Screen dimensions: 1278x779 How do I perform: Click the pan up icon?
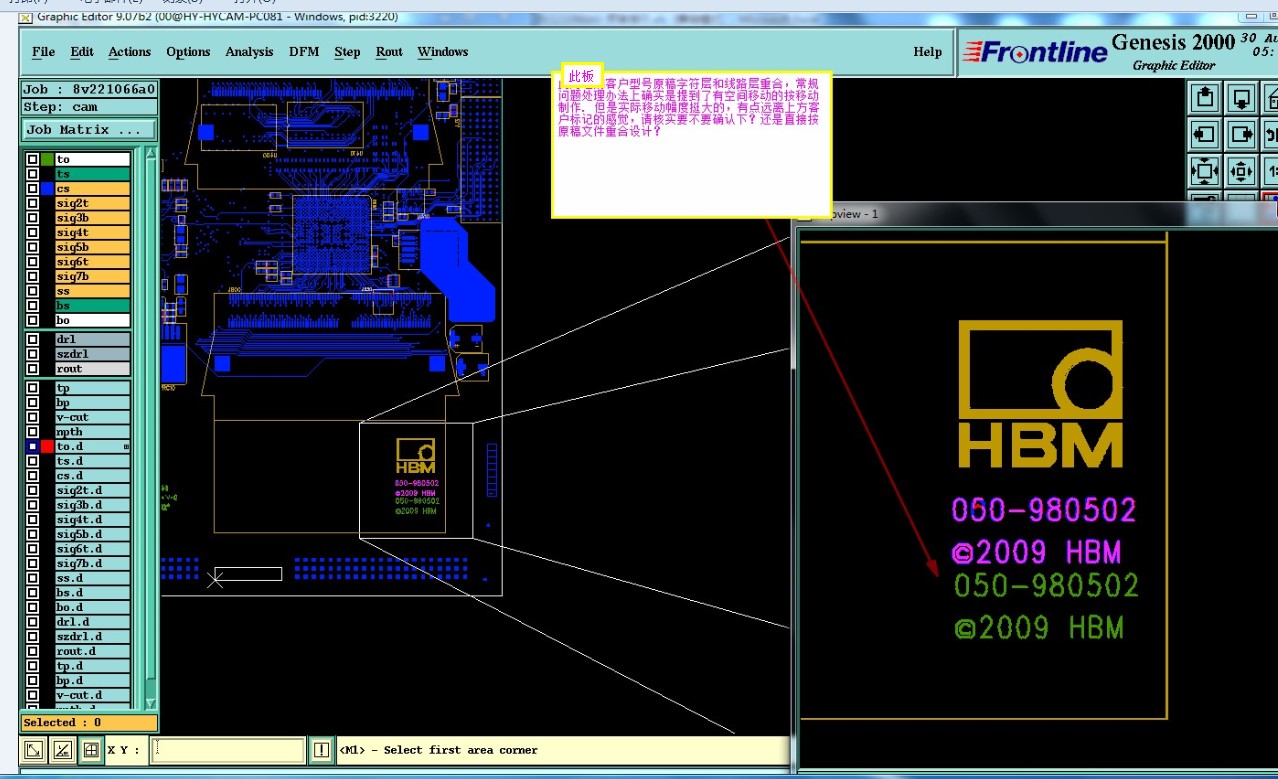click(x=1205, y=98)
